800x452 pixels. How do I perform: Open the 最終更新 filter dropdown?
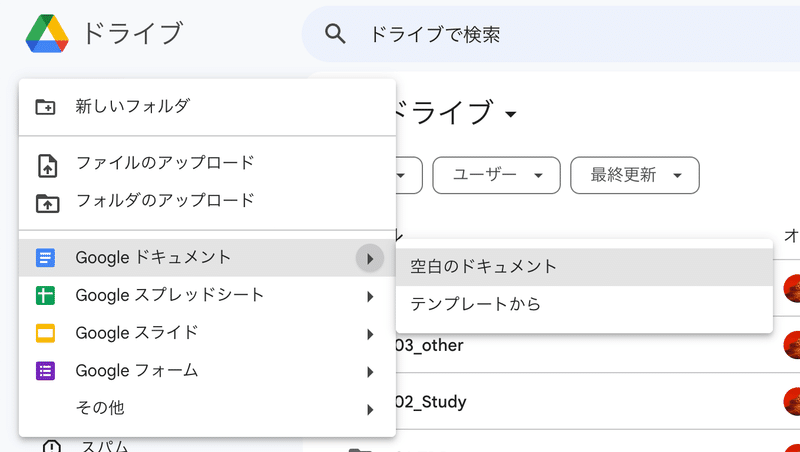(635, 175)
